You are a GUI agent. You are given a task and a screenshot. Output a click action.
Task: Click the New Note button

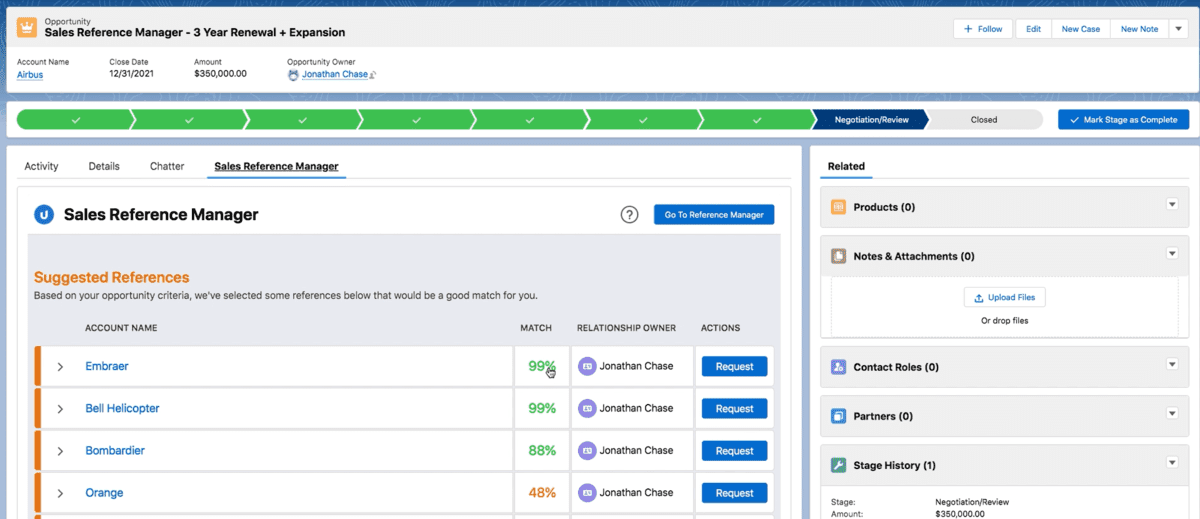[1139, 29]
